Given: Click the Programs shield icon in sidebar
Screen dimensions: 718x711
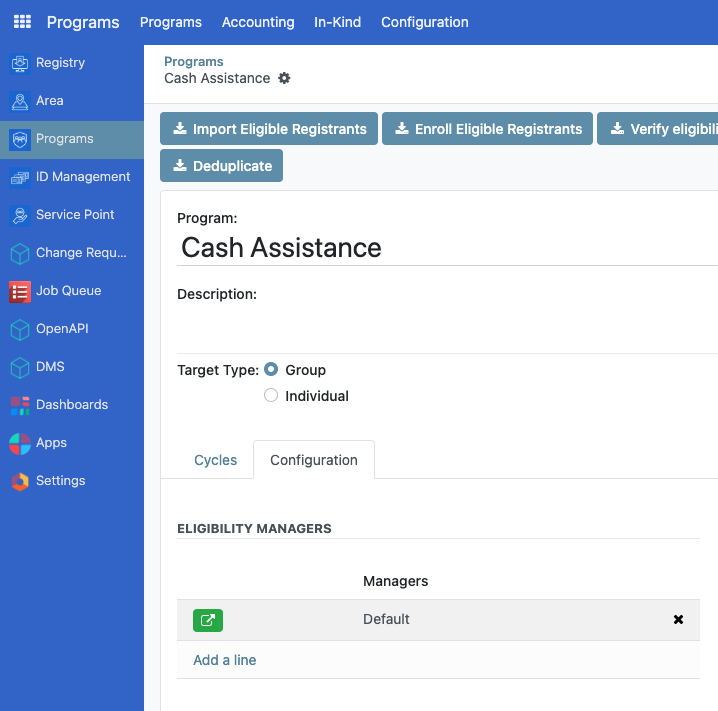Looking at the screenshot, I should (x=20, y=139).
